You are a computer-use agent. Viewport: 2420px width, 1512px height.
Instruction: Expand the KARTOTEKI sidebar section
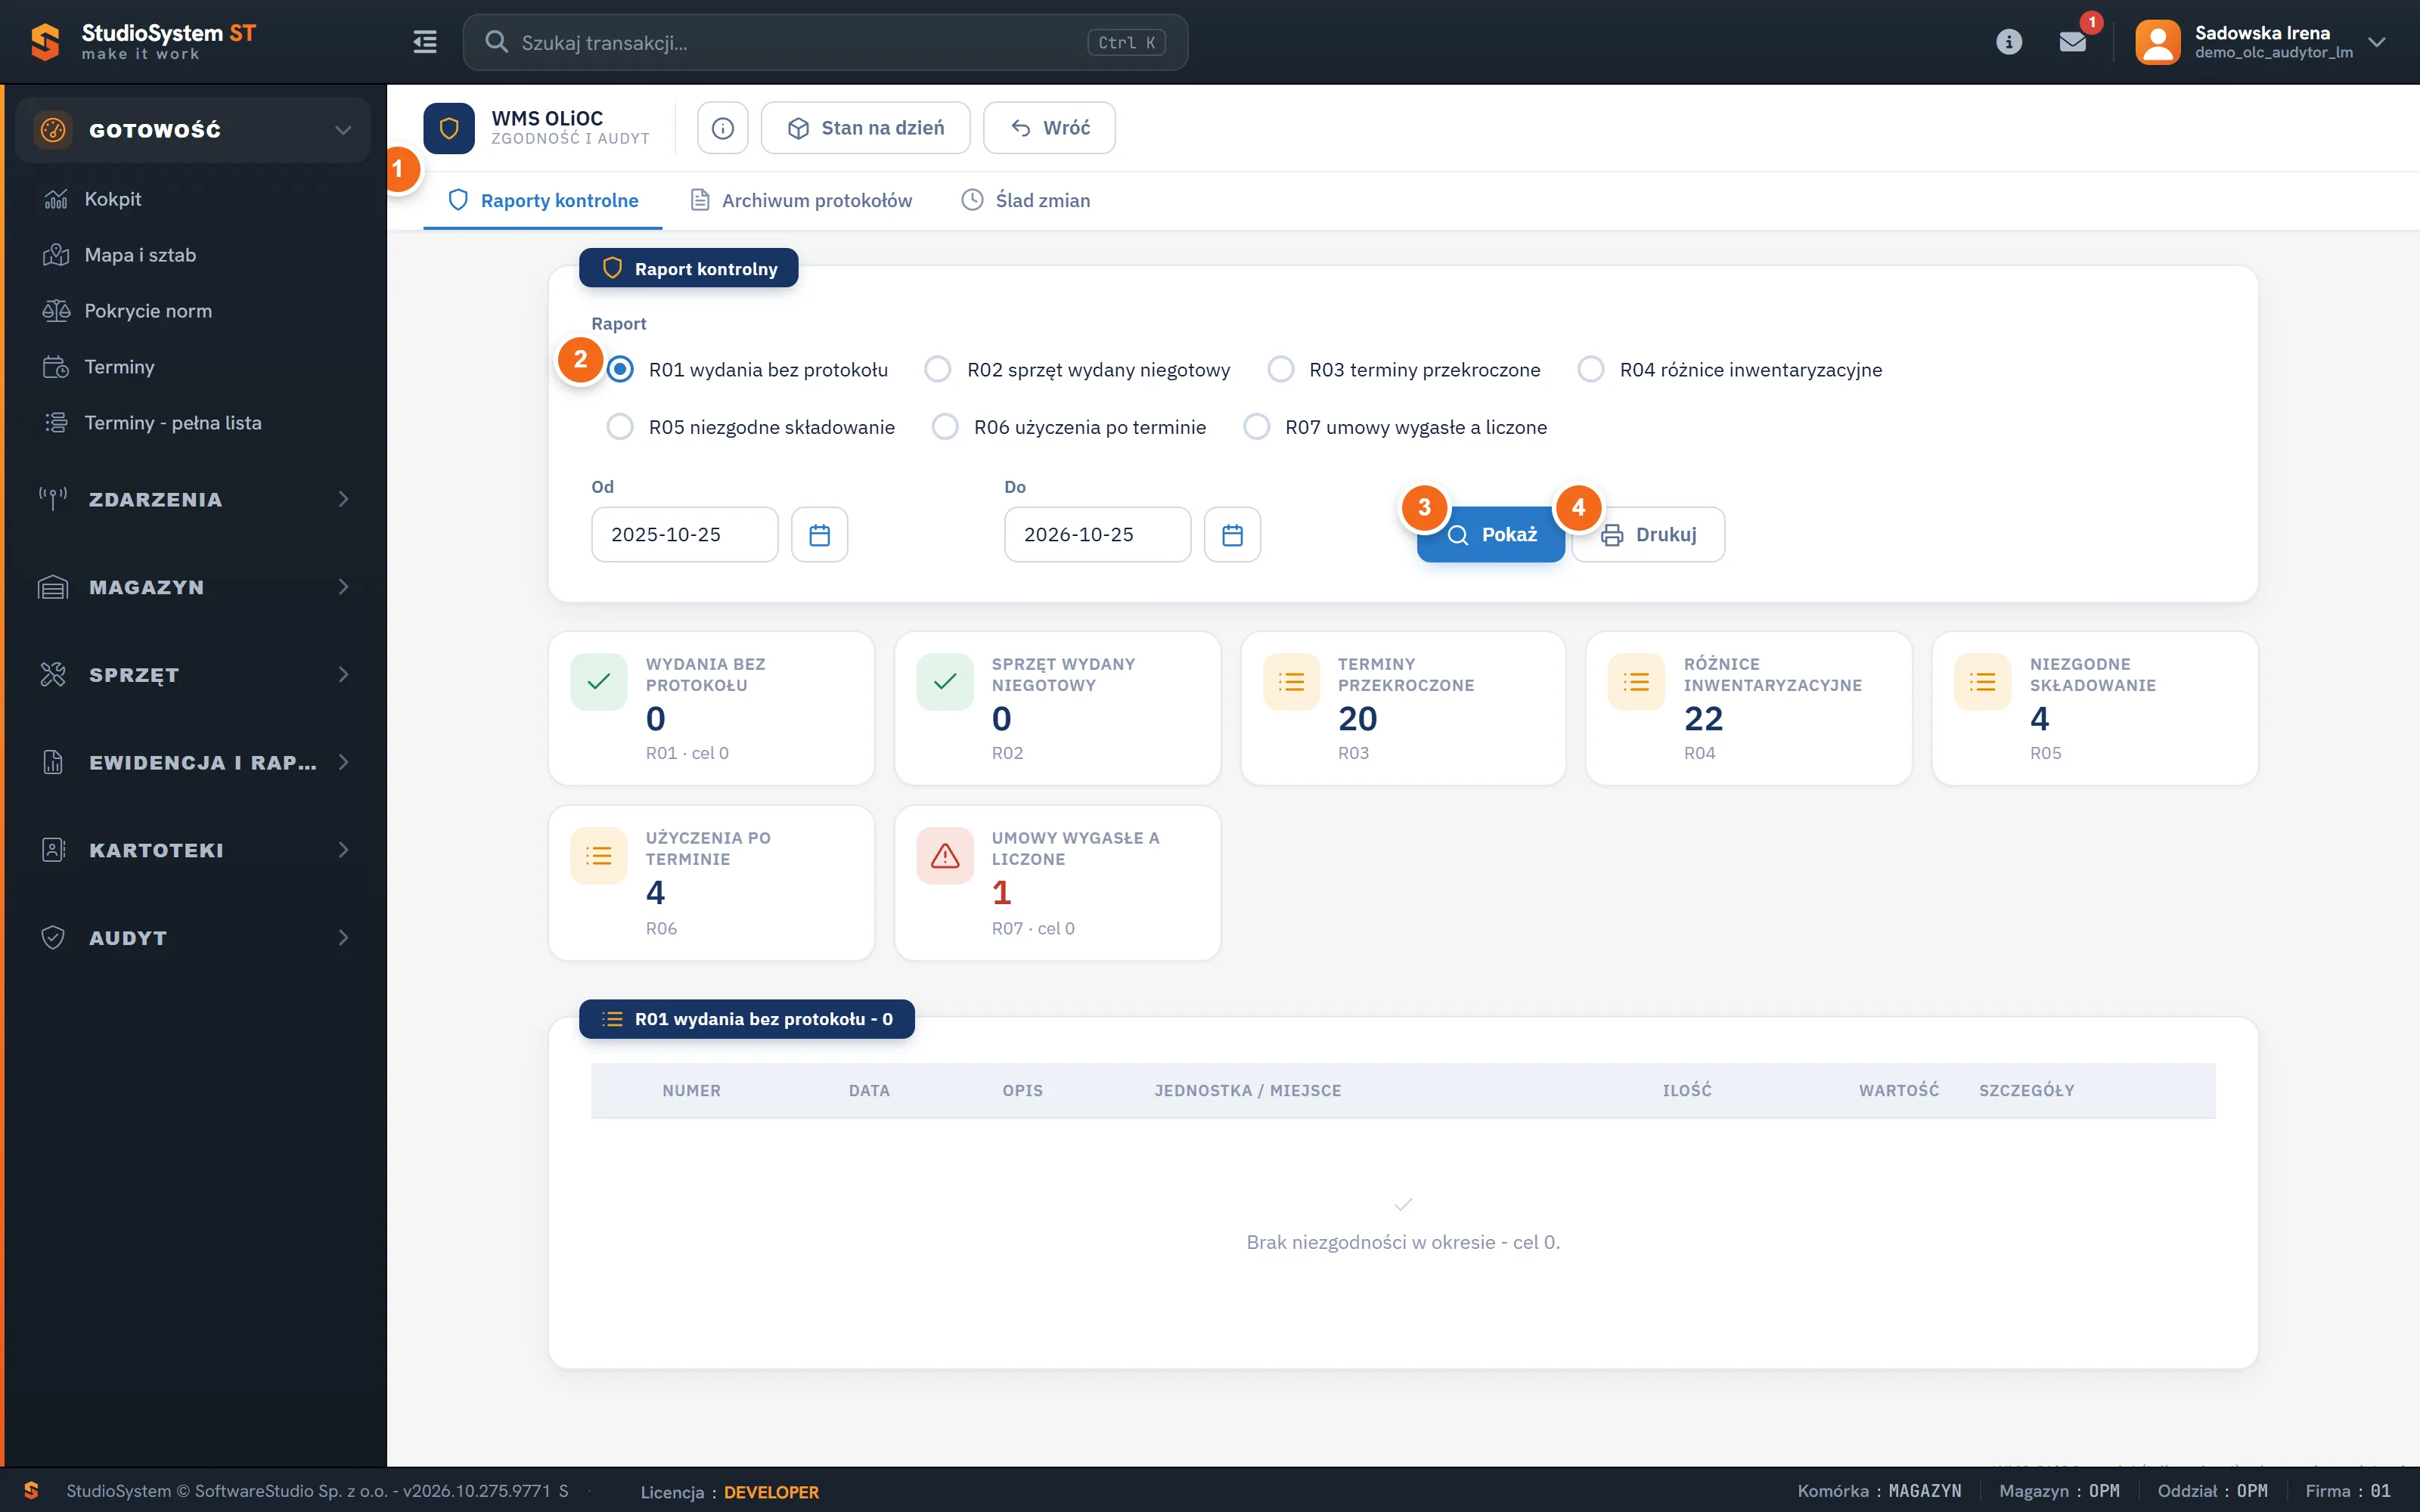(193, 850)
